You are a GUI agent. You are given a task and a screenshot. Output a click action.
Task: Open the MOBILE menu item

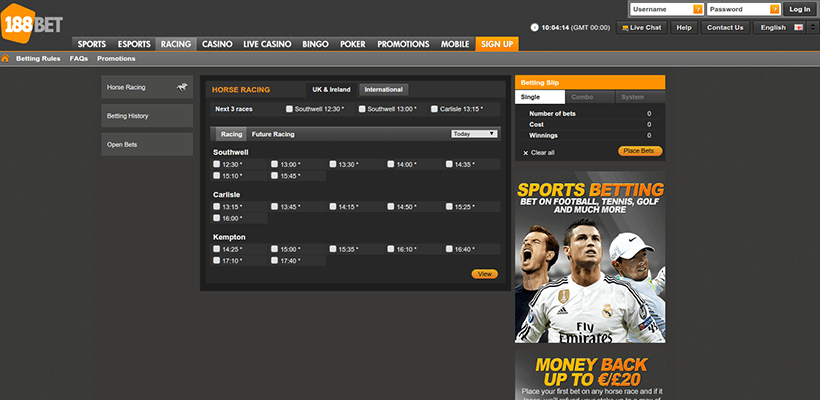[455, 44]
